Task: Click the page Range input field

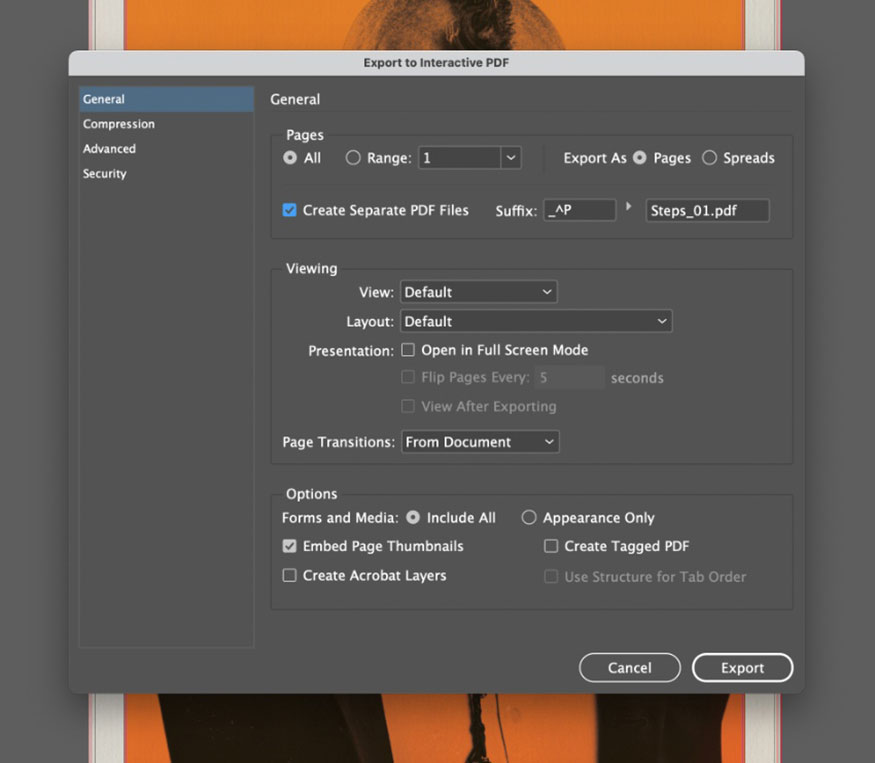Action: [x=459, y=158]
